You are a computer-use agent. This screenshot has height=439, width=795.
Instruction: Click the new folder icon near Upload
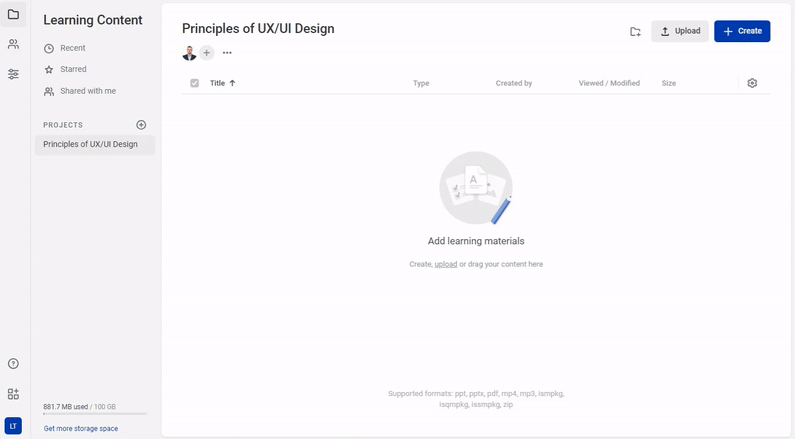(x=635, y=31)
